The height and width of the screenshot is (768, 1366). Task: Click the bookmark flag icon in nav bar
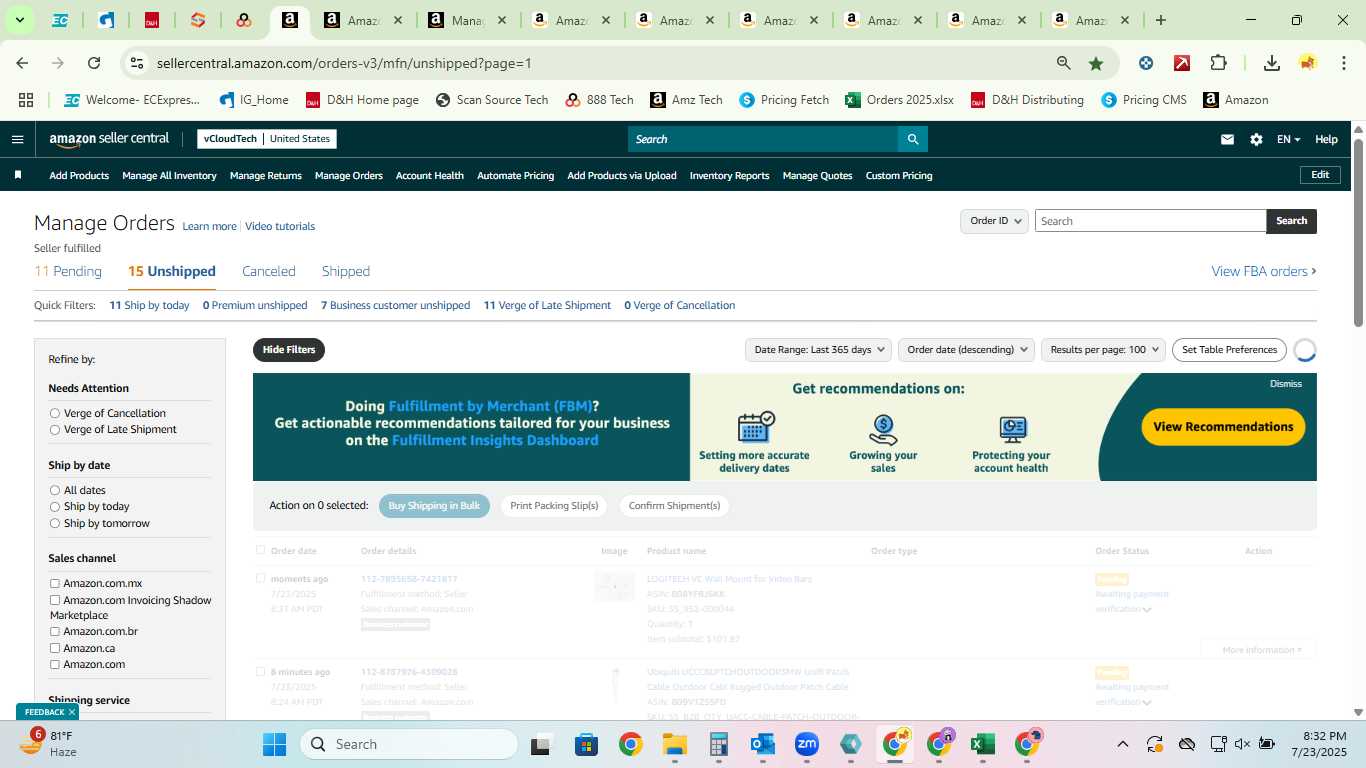click(x=18, y=175)
